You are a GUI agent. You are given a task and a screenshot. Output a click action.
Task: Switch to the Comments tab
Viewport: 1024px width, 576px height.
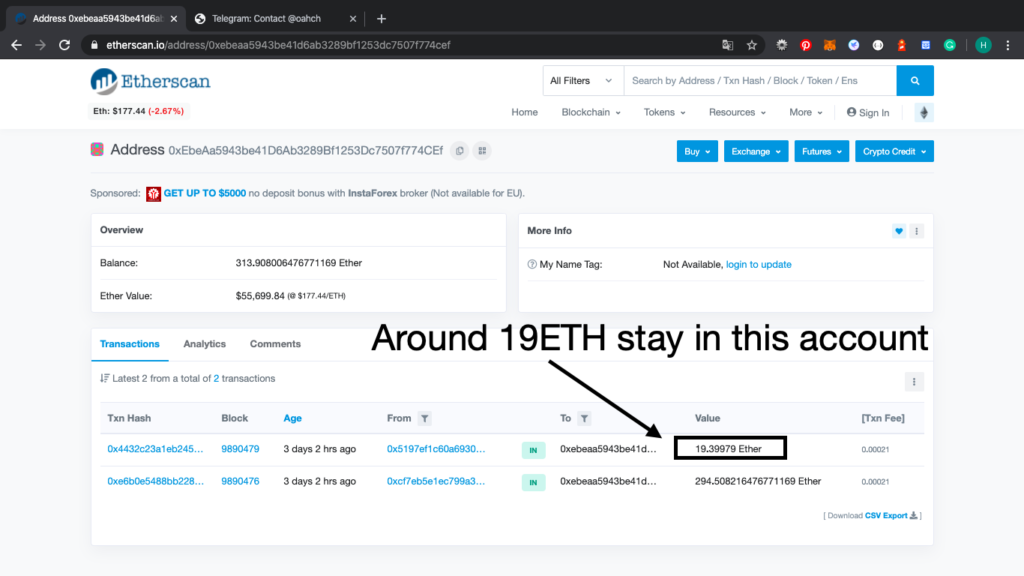[x=275, y=344]
